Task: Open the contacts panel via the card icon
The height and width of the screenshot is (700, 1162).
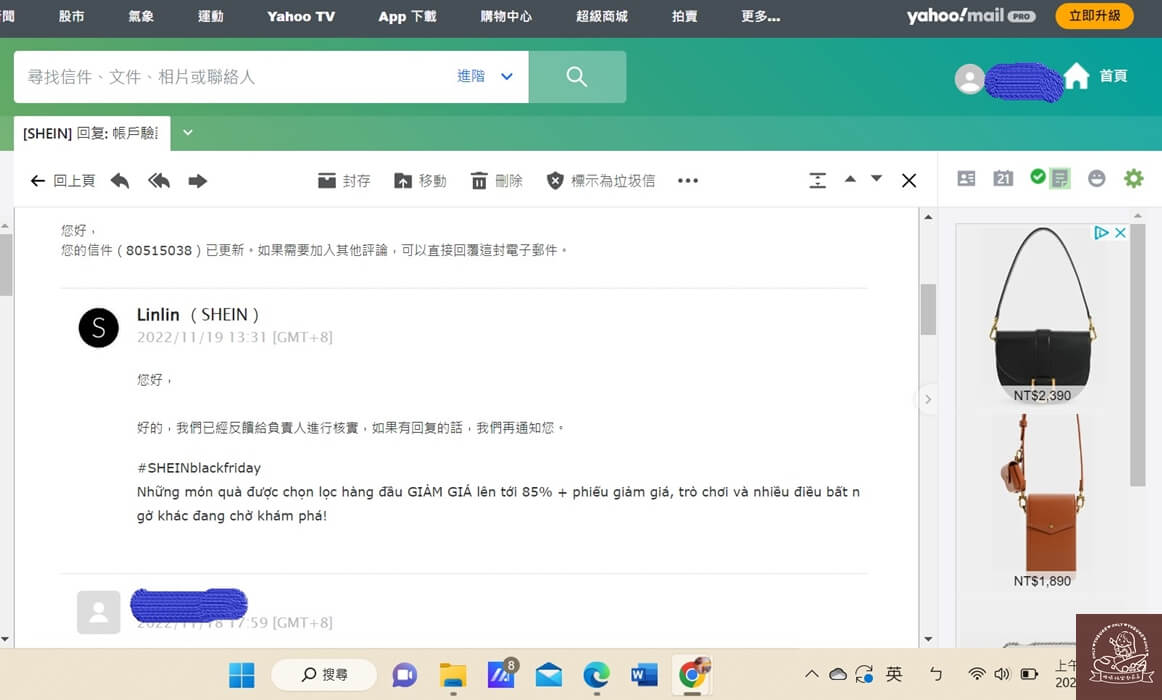Action: pyautogui.click(x=966, y=177)
